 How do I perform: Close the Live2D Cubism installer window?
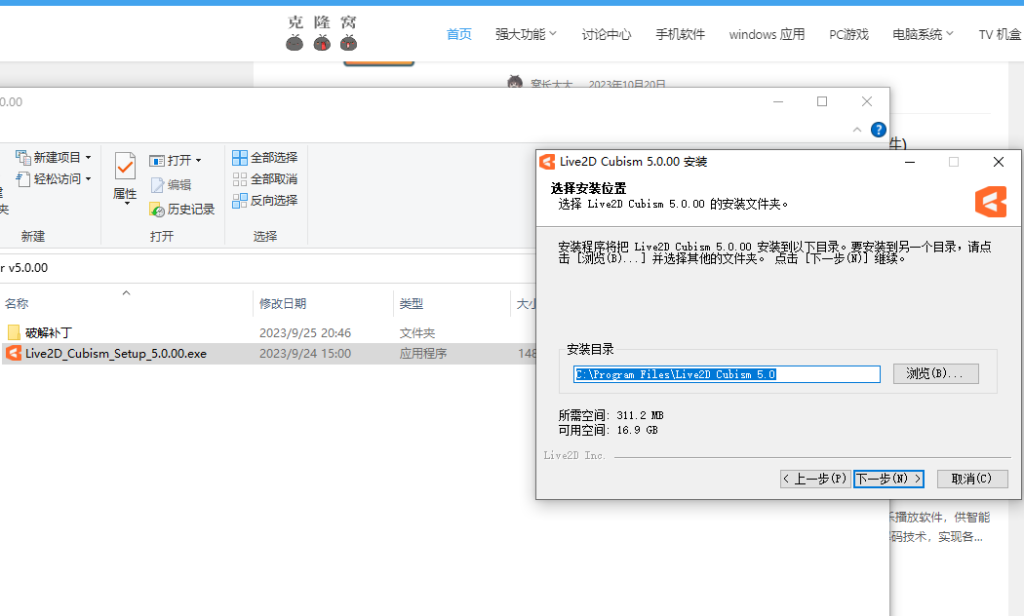tap(999, 162)
